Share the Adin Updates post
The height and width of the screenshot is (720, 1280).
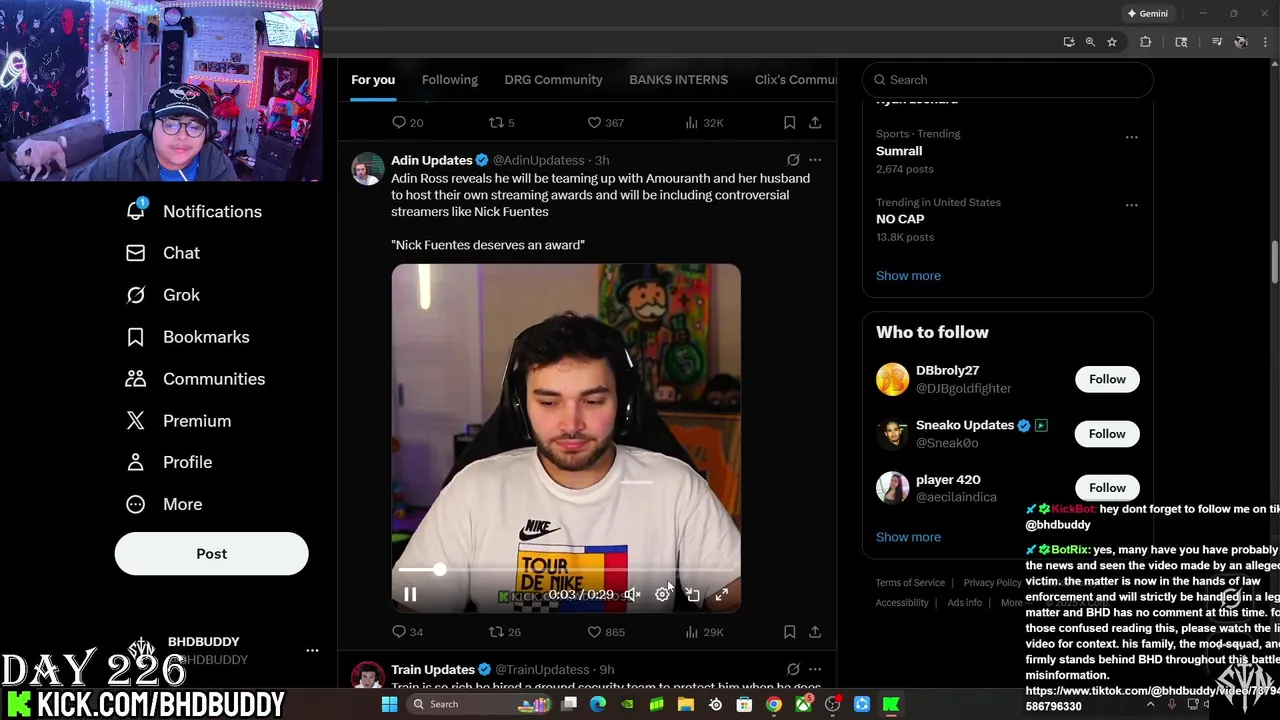tap(815, 632)
